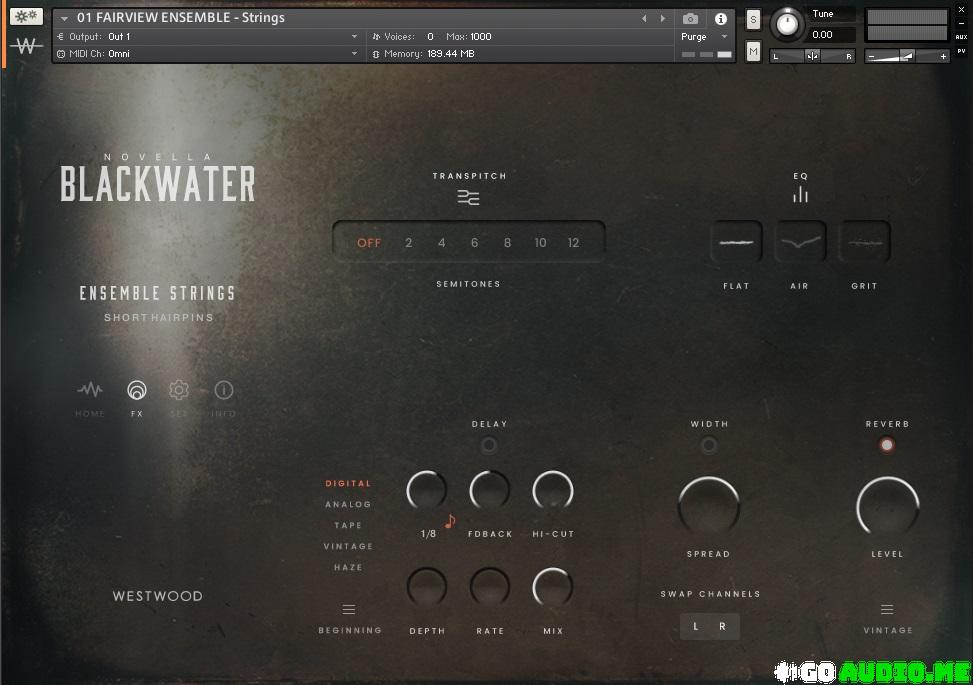Show instrument info with the header i icon

click(720, 19)
